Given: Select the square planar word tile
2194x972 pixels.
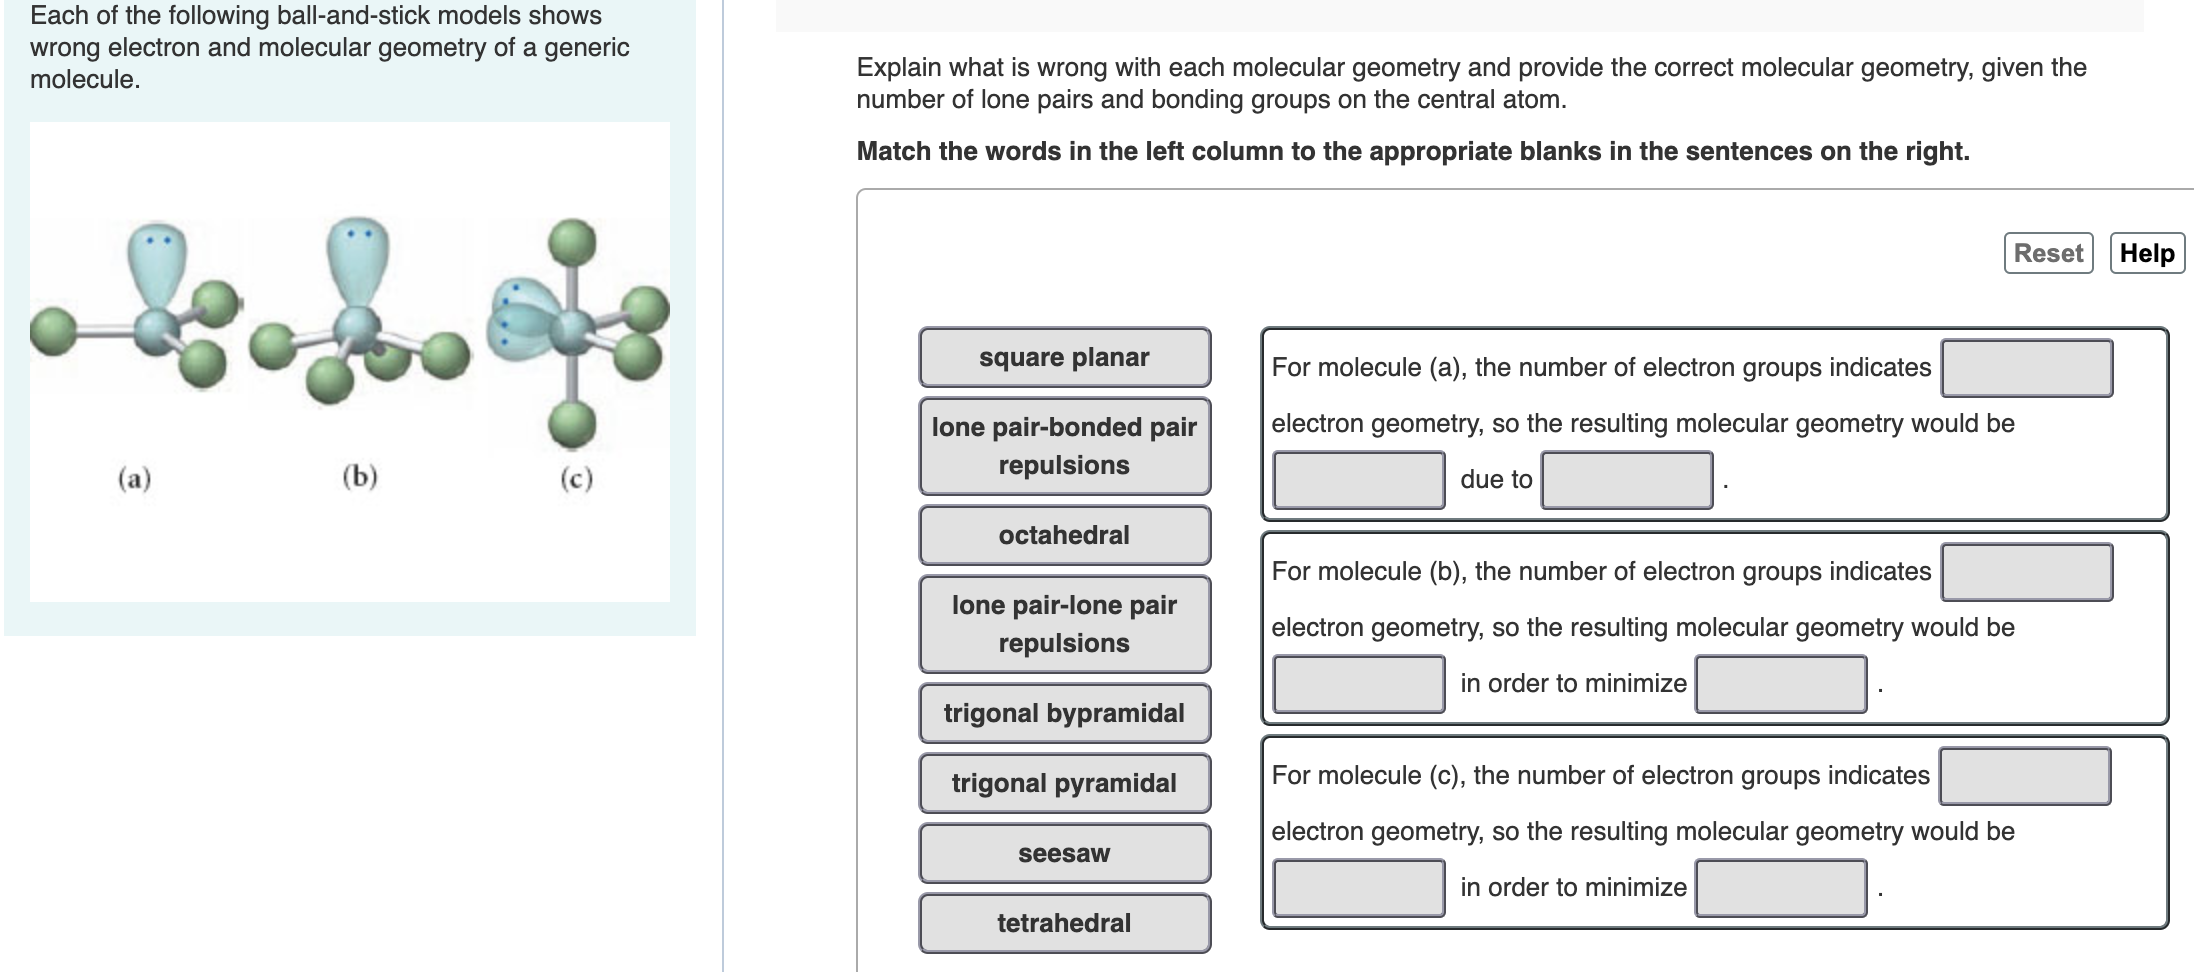Looking at the screenshot, I should coord(1063,356).
